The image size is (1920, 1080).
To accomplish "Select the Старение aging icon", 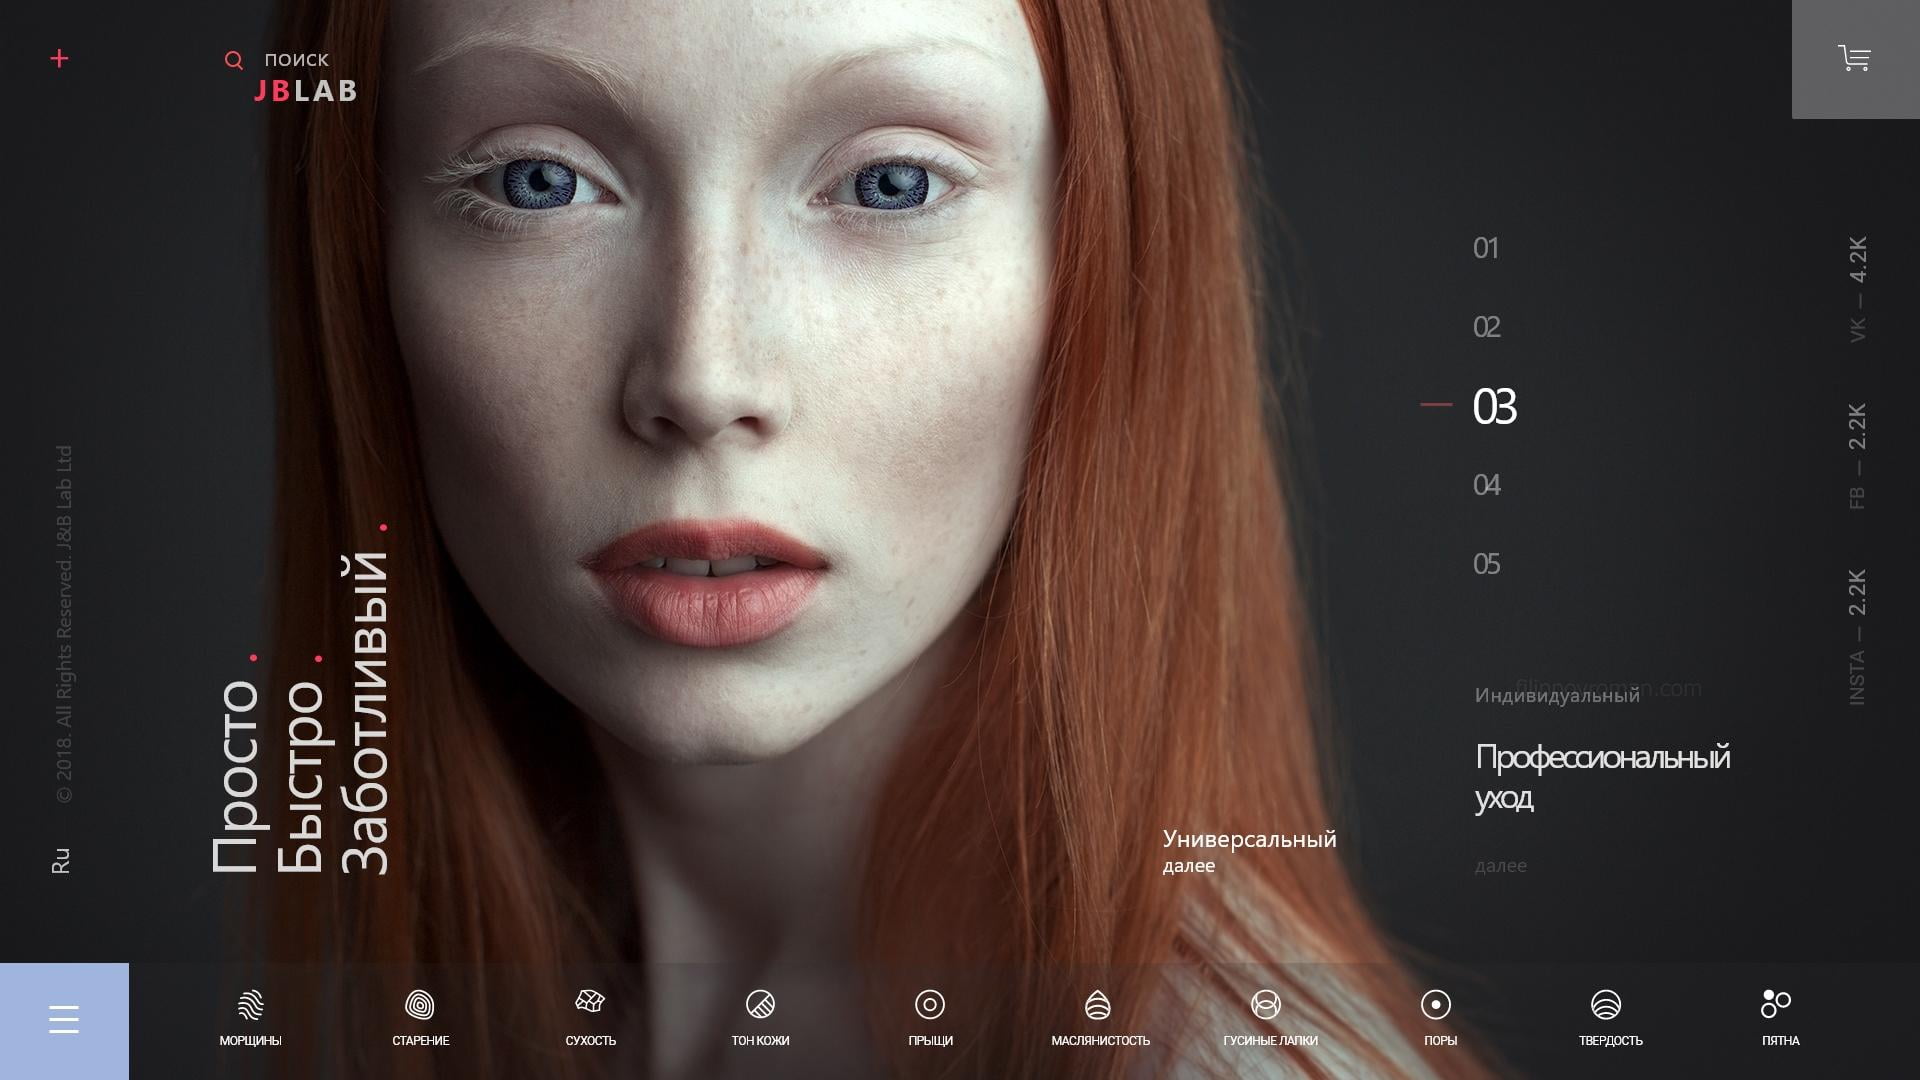I will click(x=420, y=1004).
